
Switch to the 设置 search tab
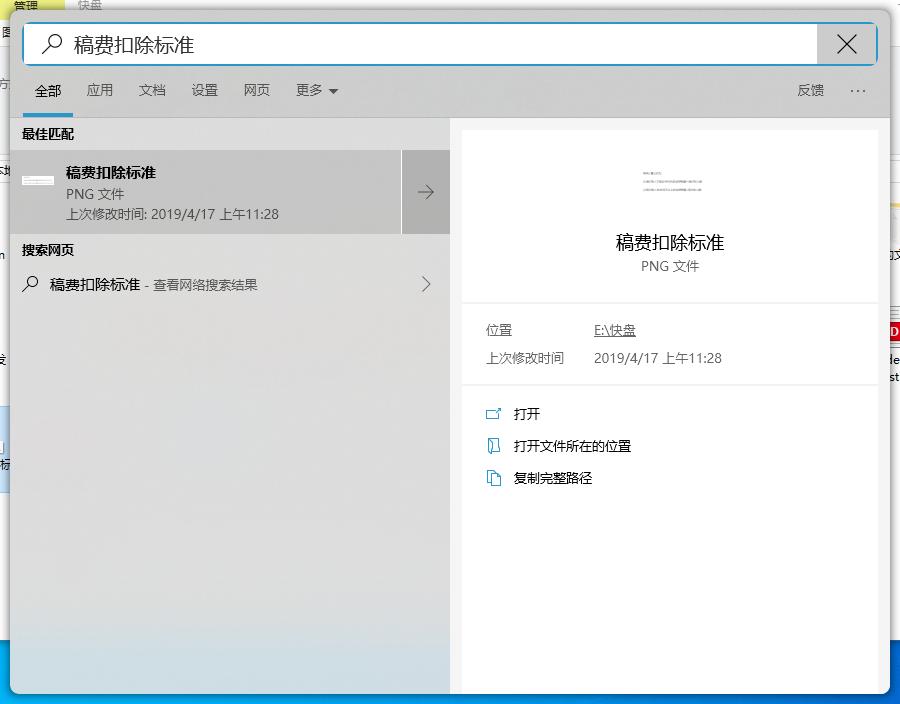[204, 90]
